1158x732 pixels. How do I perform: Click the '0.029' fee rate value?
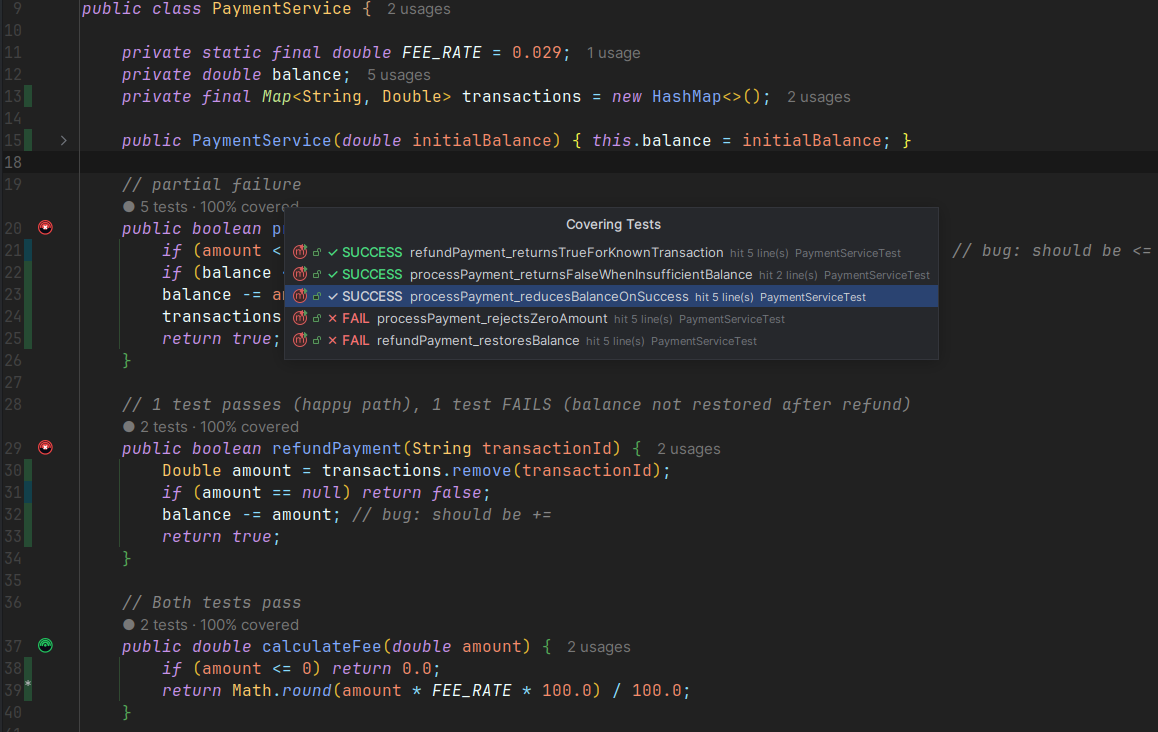[537, 53]
